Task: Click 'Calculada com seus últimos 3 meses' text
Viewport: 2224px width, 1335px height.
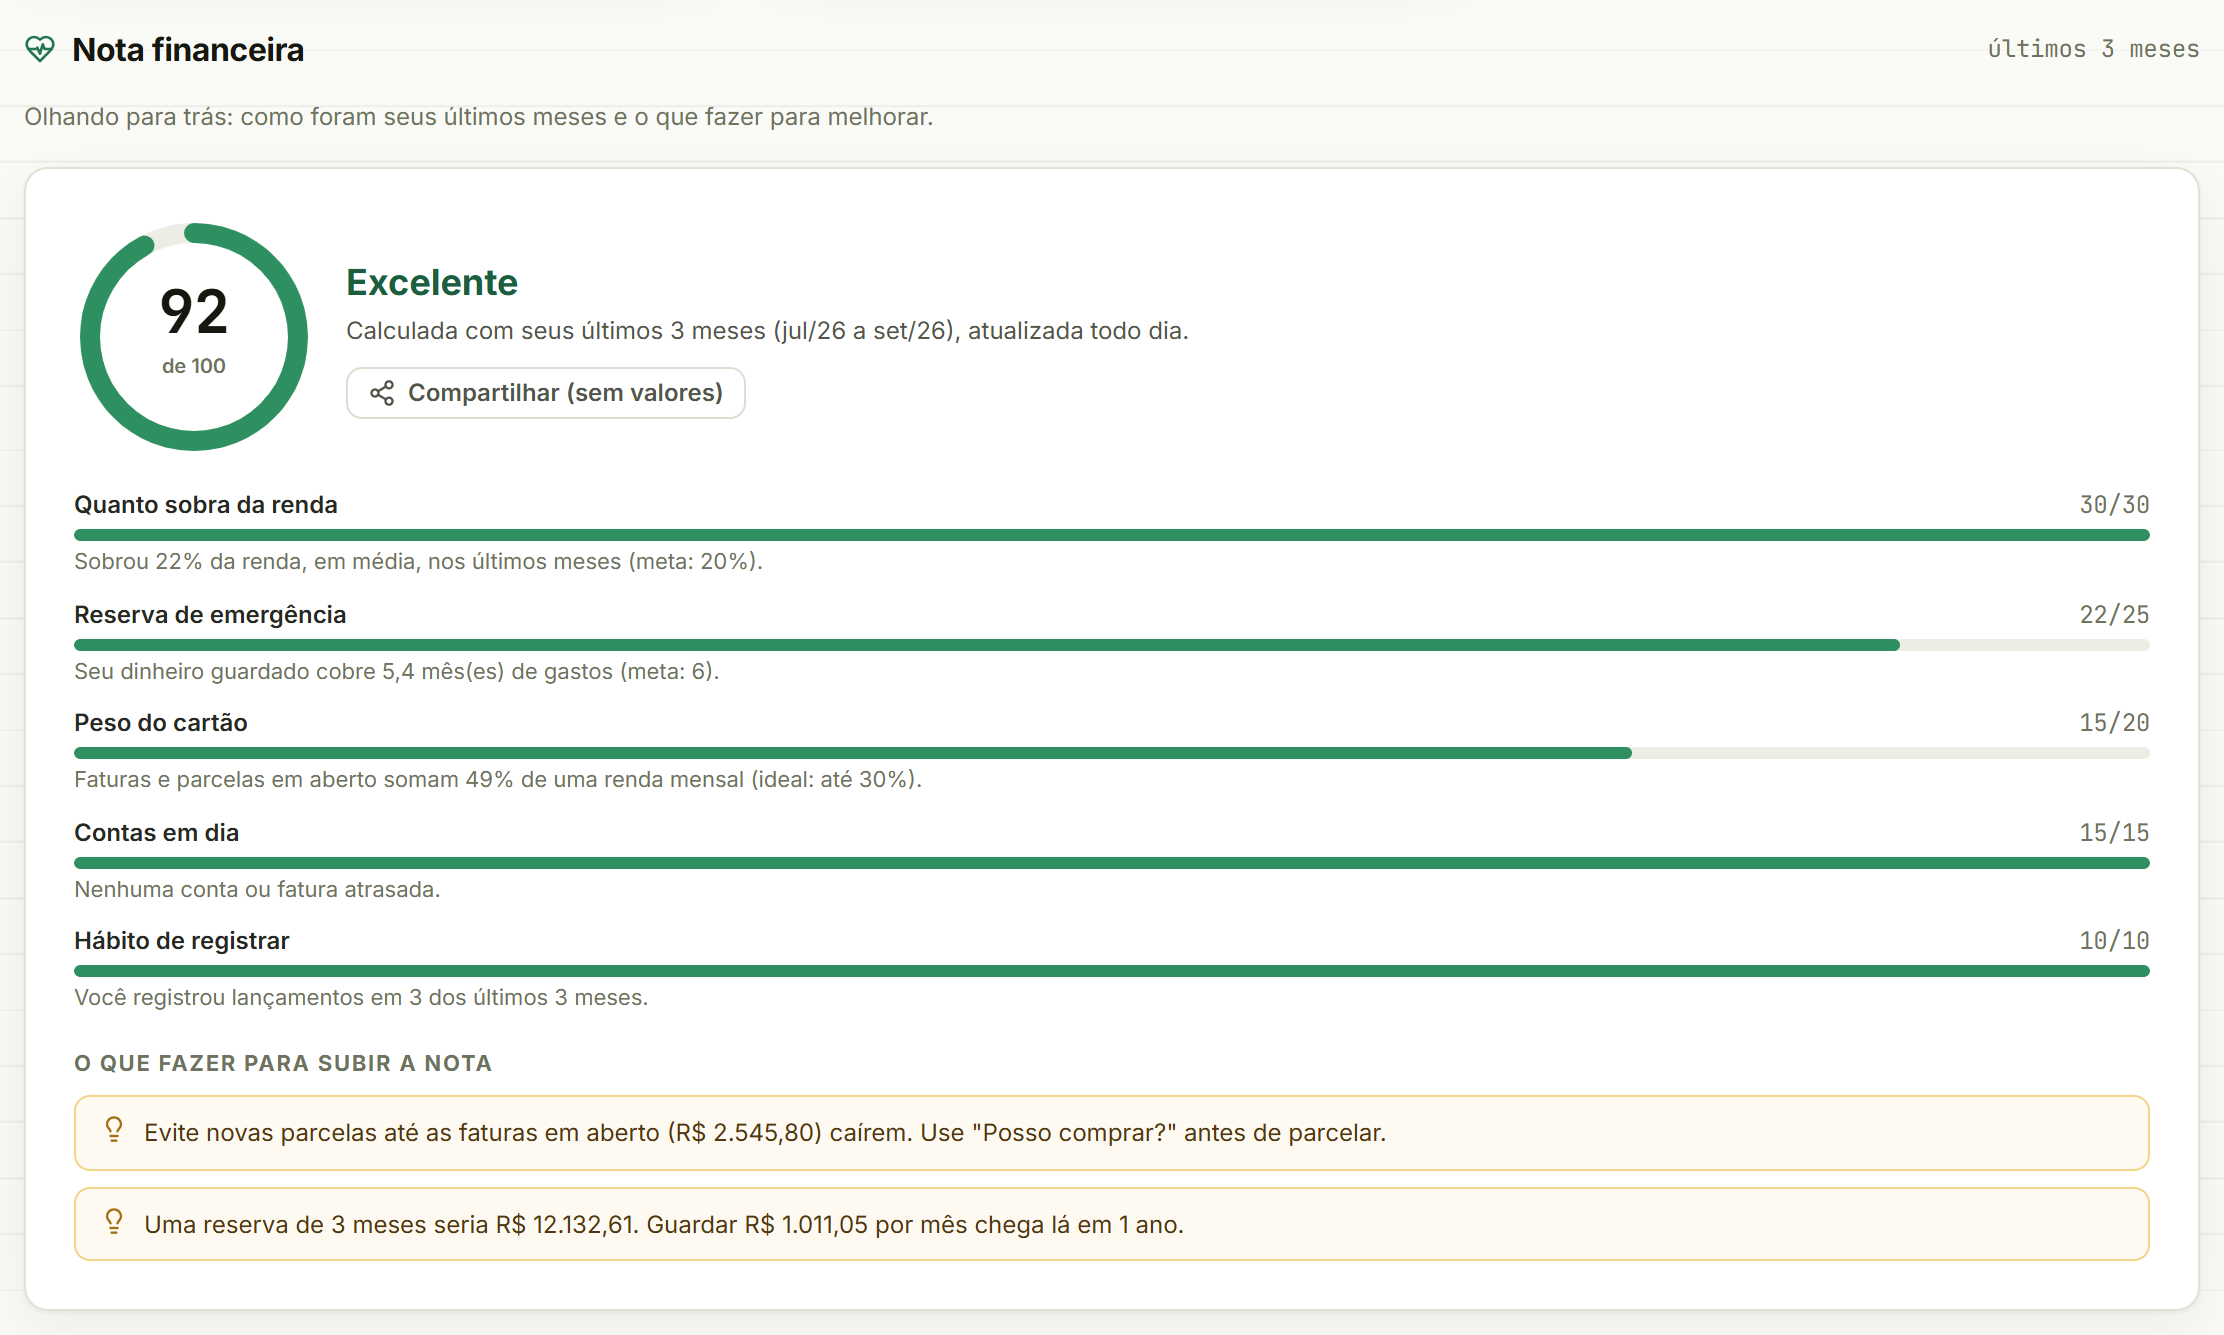Action: [767, 331]
